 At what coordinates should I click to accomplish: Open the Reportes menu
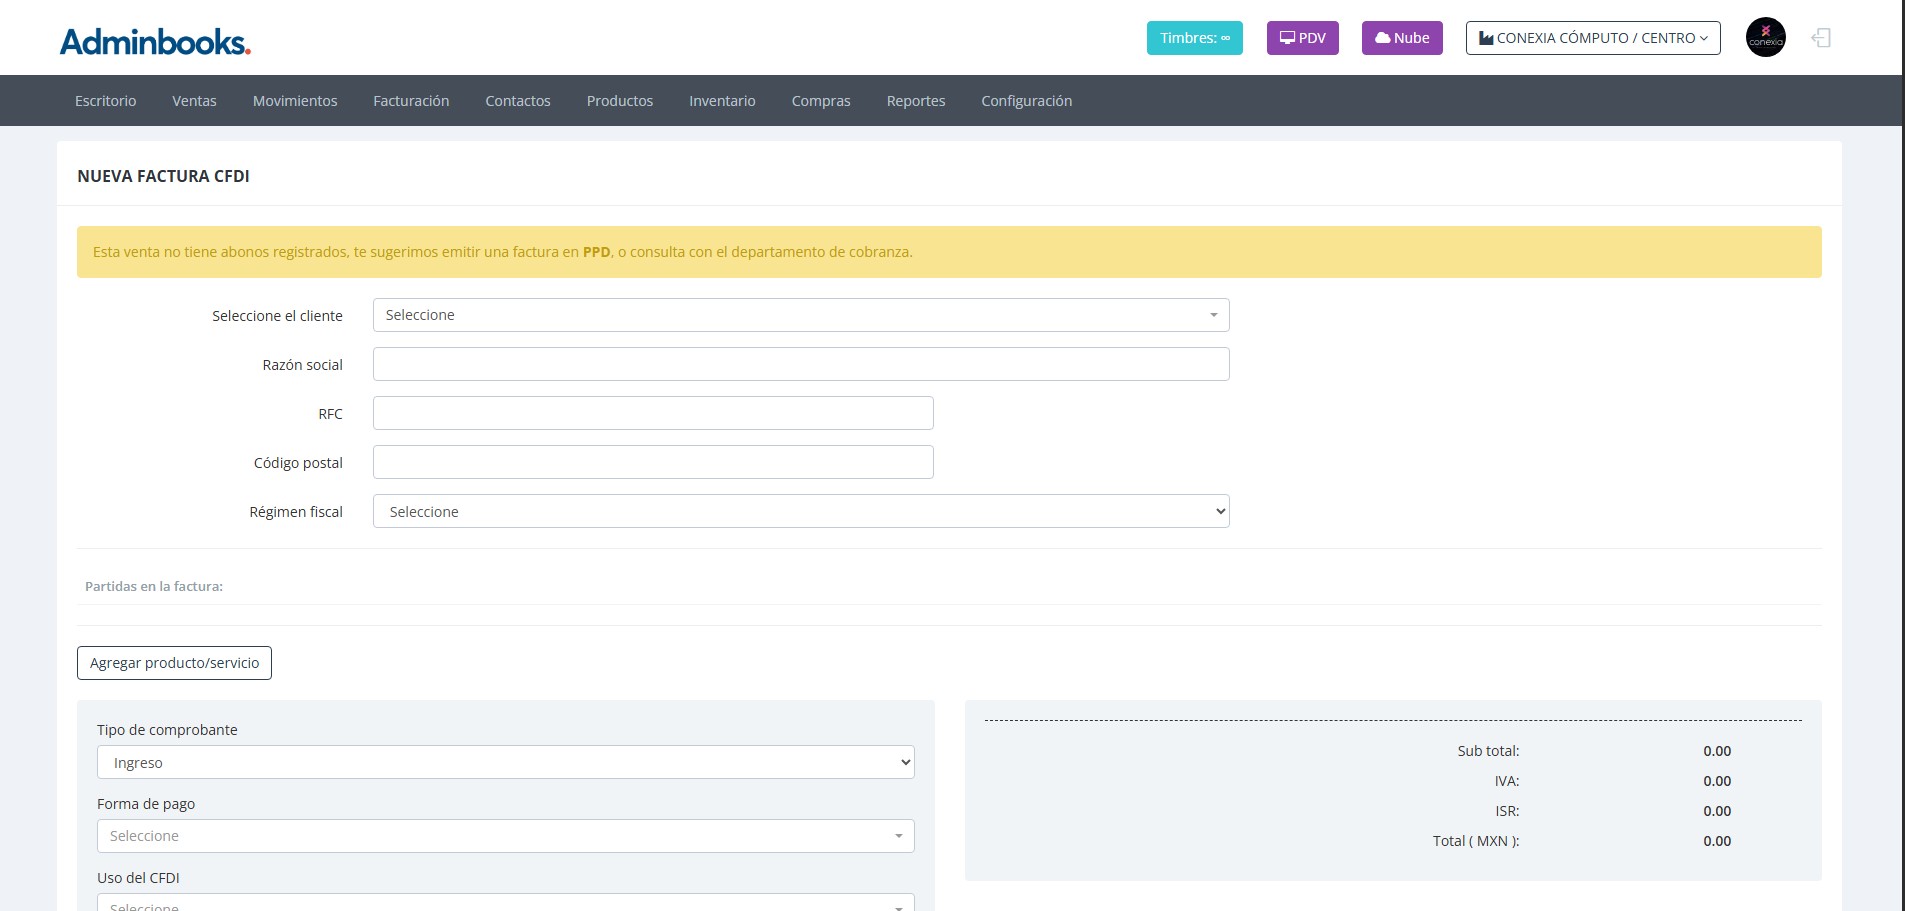click(915, 101)
